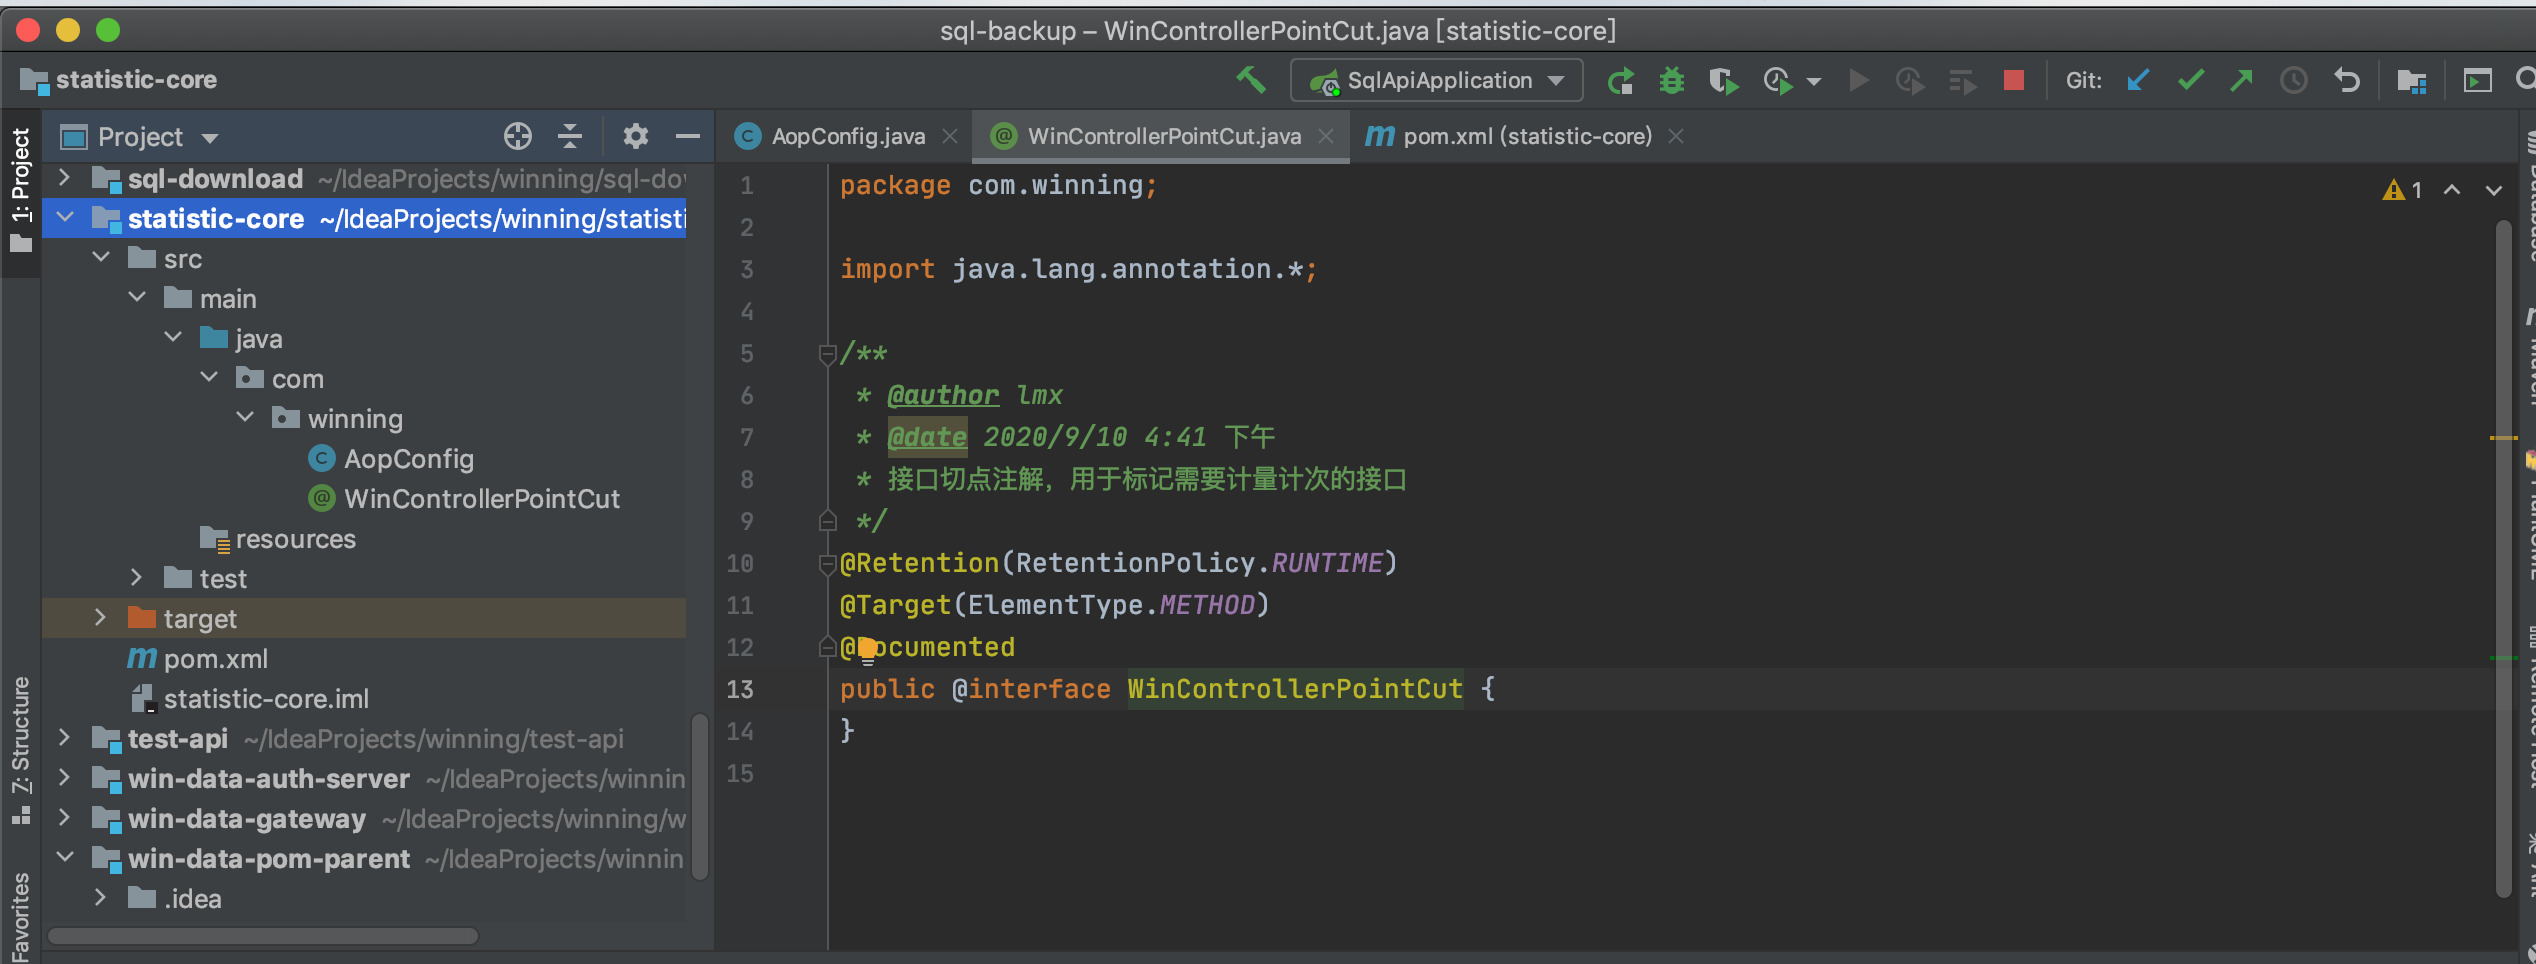
Task: Collapse all nodes in Project tree
Action: [x=570, y=136]
